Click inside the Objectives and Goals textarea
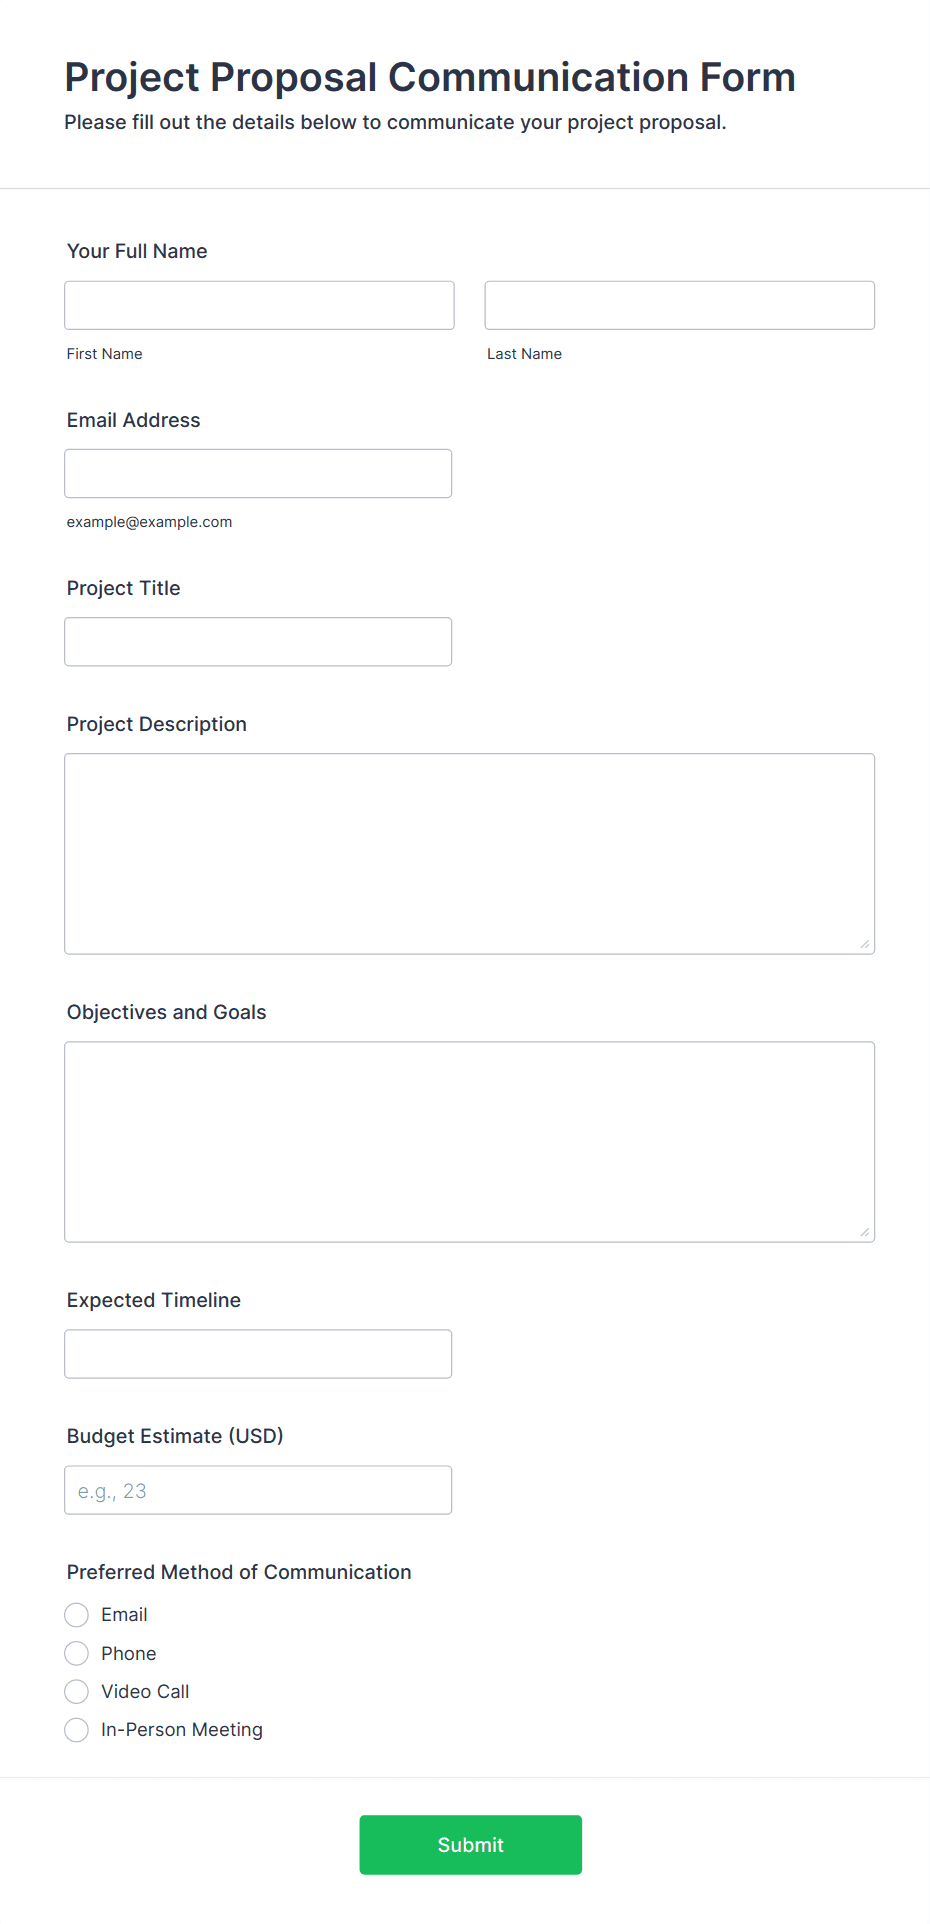Screen dimensions: 930x1924 pyautogui.click(x=470, y=1141)
